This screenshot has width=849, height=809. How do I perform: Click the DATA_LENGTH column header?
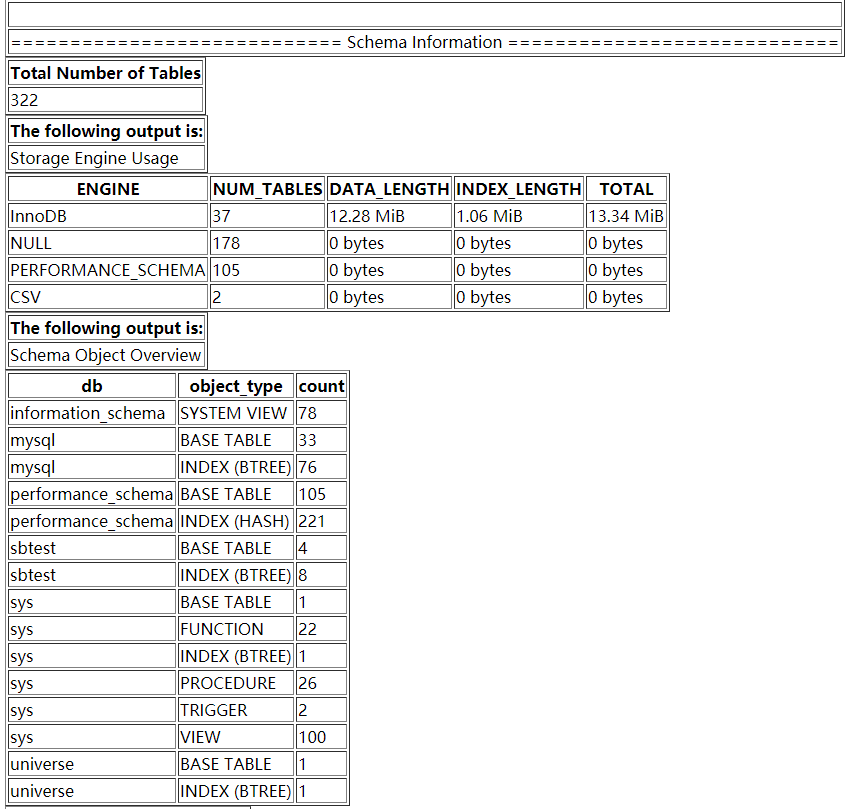[389, 189]
